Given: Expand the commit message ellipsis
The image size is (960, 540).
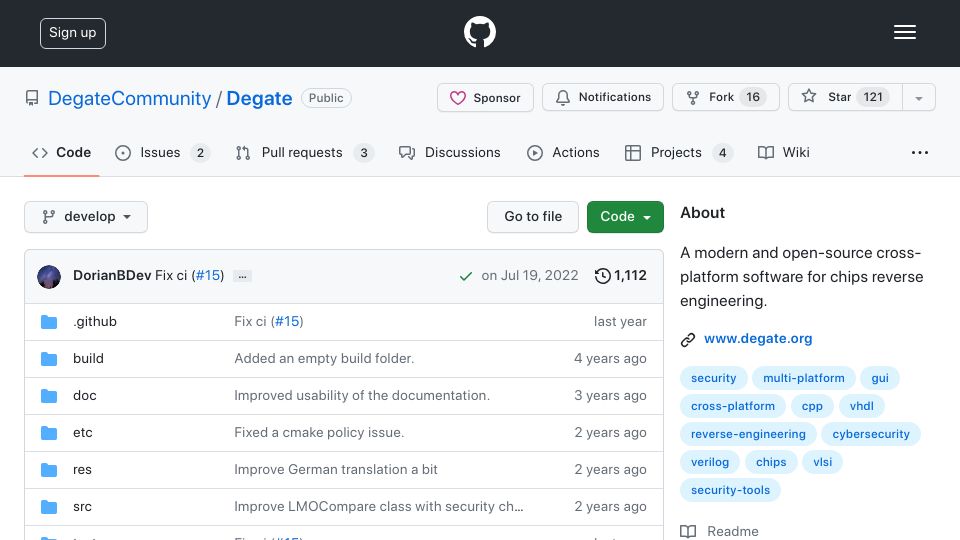Looking at the screenshot, I should [x=242, y=276].
